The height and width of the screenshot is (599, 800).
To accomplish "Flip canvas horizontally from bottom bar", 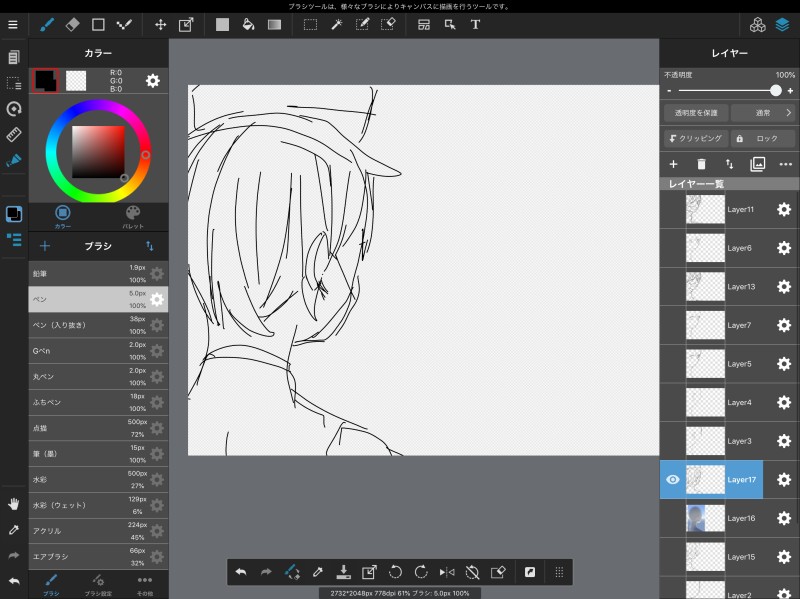I will tap(446, 572).
